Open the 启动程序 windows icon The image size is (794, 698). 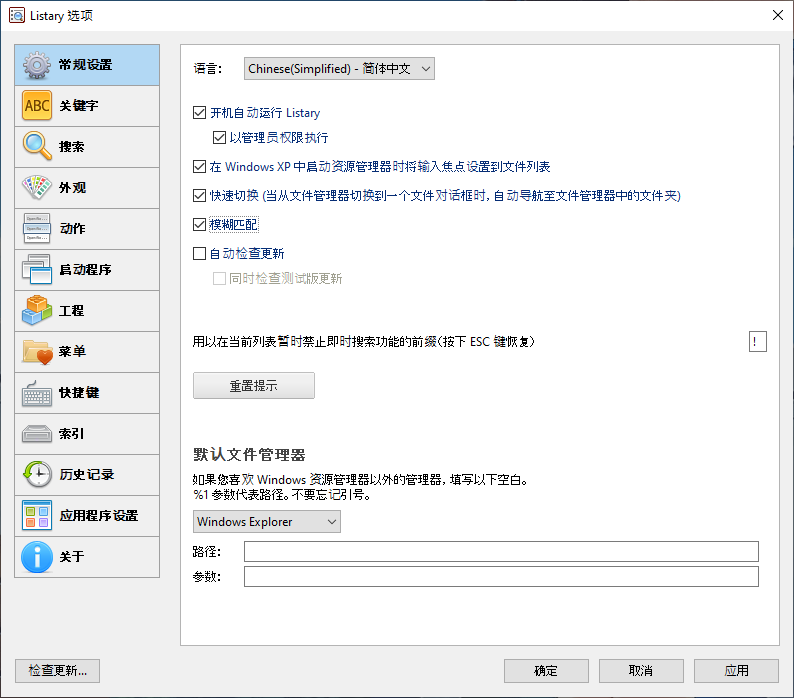[37, 270]
